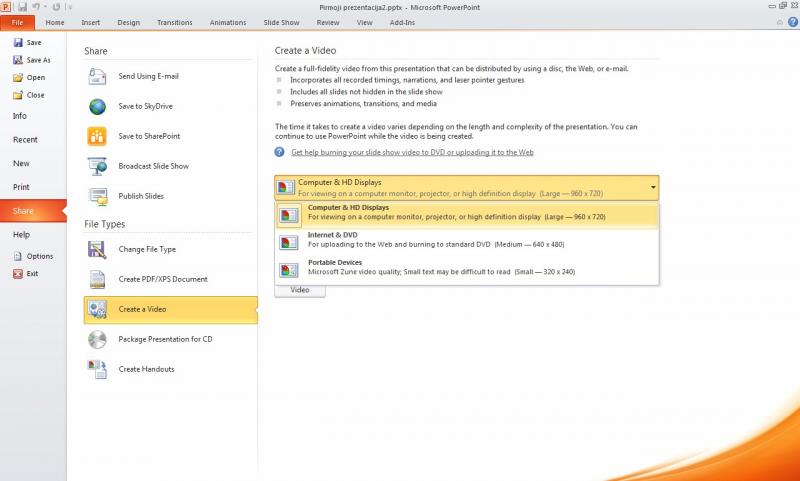Open the File tab
This screenshot has width=800, height=481.
point(17,22)
